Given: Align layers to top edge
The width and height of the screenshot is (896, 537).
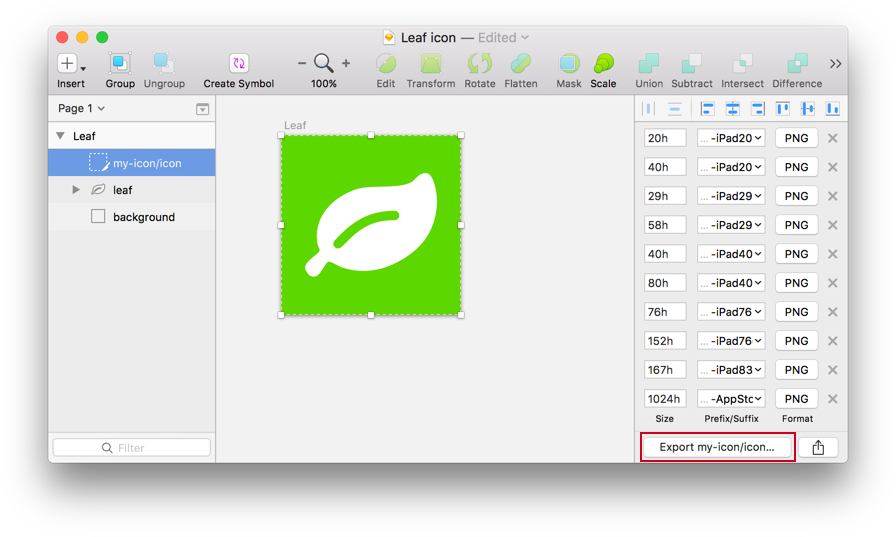Looking at the screenshot, I should tap(783, 109).
